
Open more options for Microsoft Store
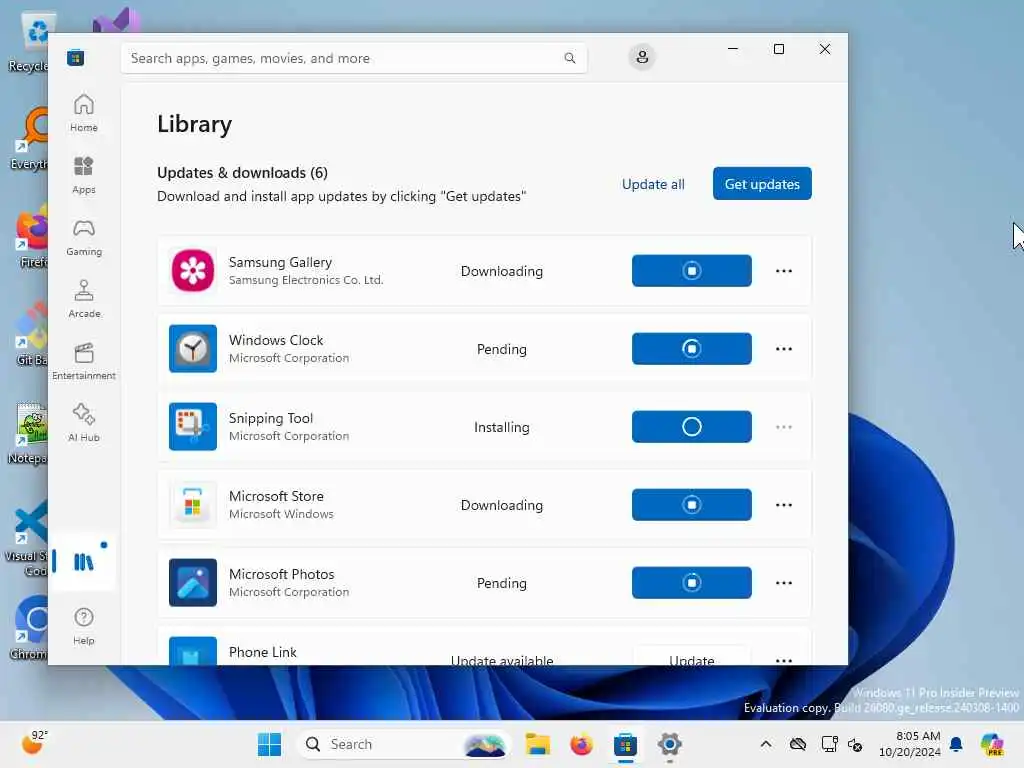(784, 504)
